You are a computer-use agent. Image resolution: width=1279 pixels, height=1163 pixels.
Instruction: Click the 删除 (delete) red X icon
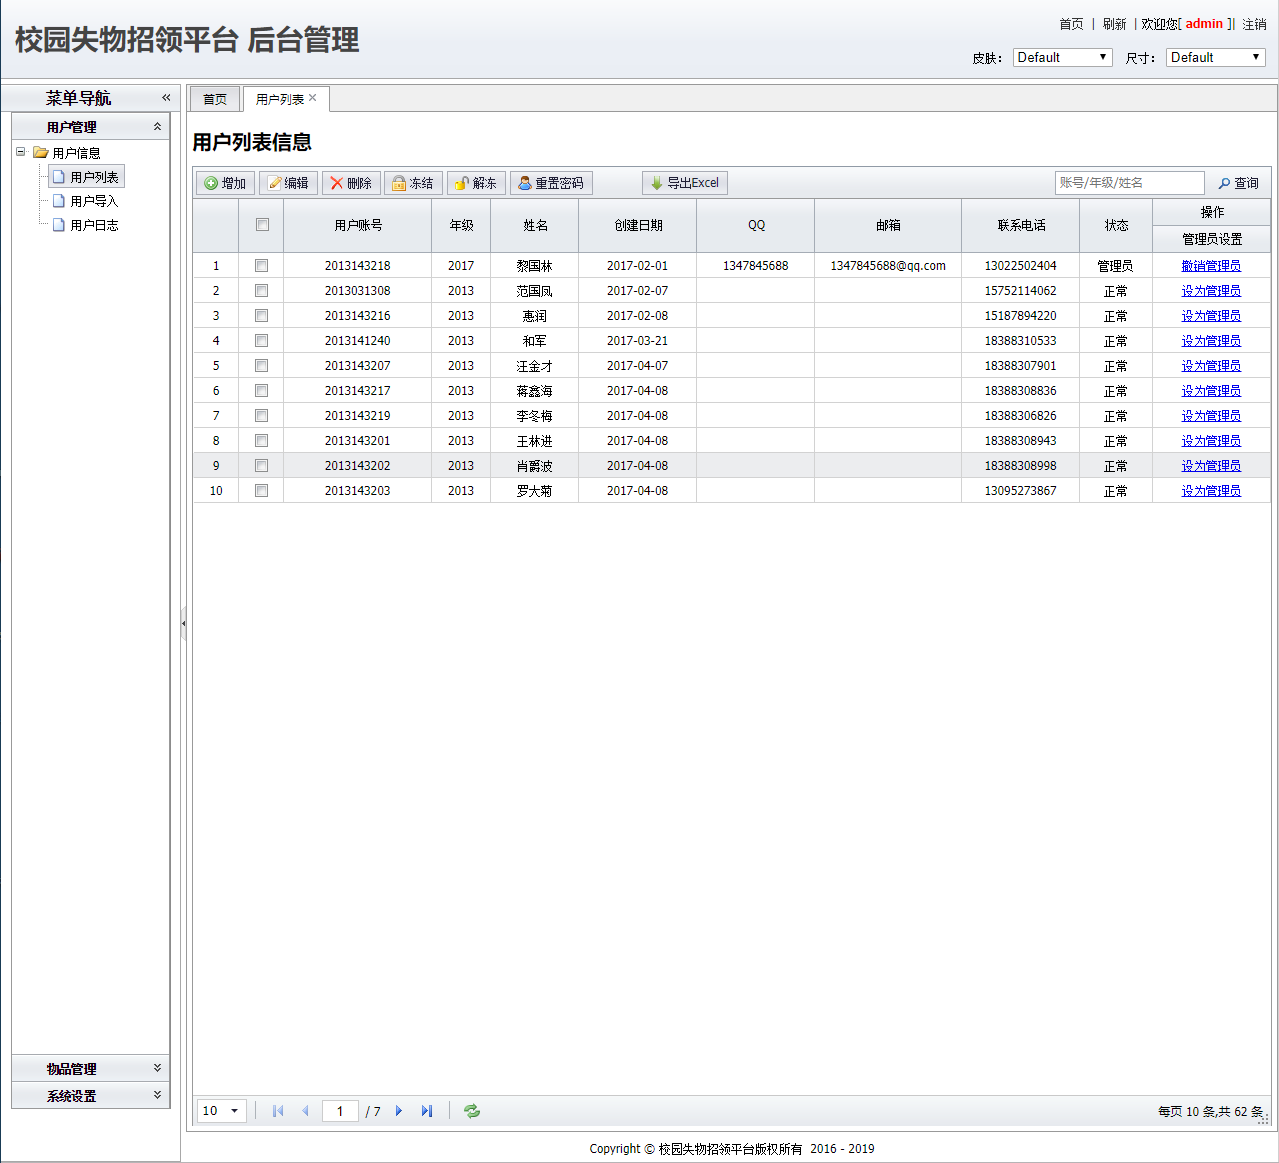coord(337,183)
